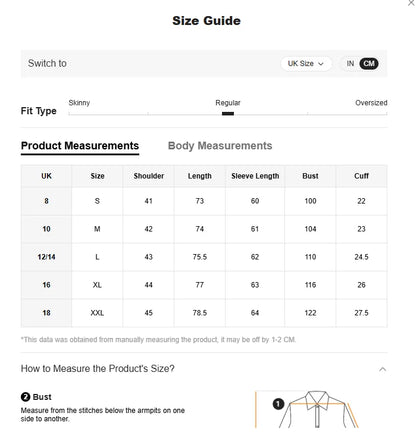Click the XXL size cell
The image size is (416, 435).
tap(97, 313)
